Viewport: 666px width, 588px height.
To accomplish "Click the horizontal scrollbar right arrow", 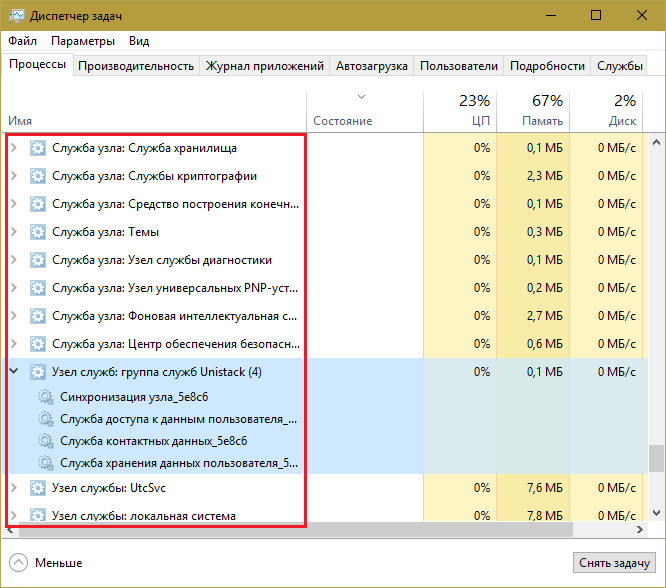I will (640, 529).
